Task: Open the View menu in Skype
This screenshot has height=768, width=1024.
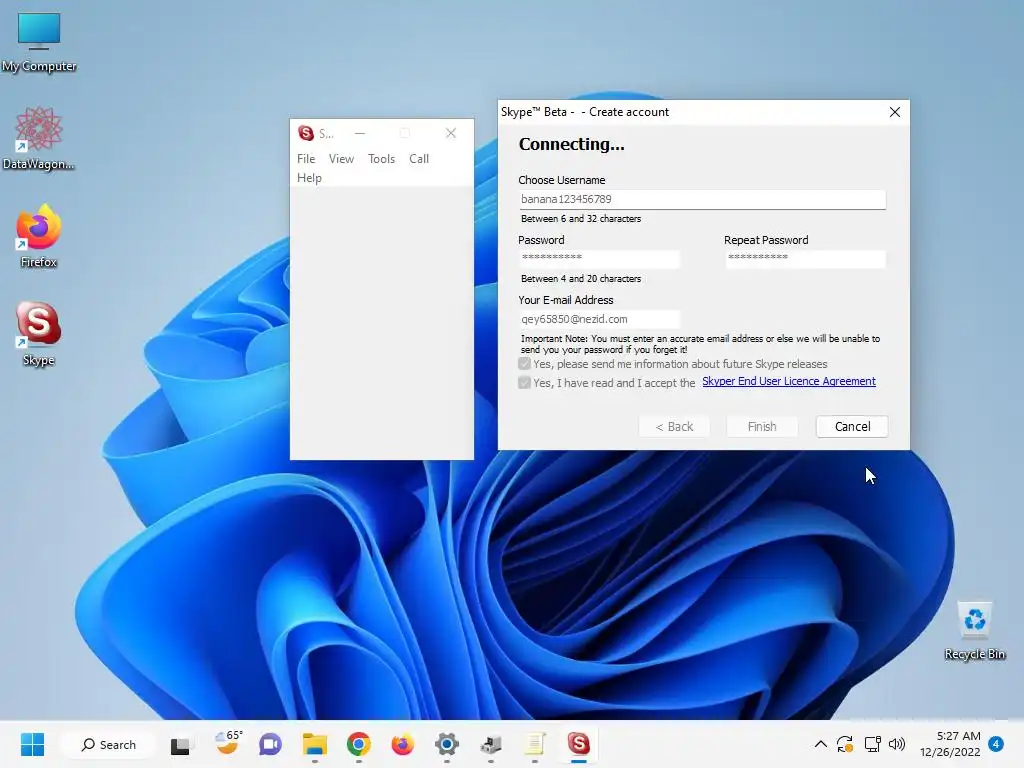Action: click(341, 159)
